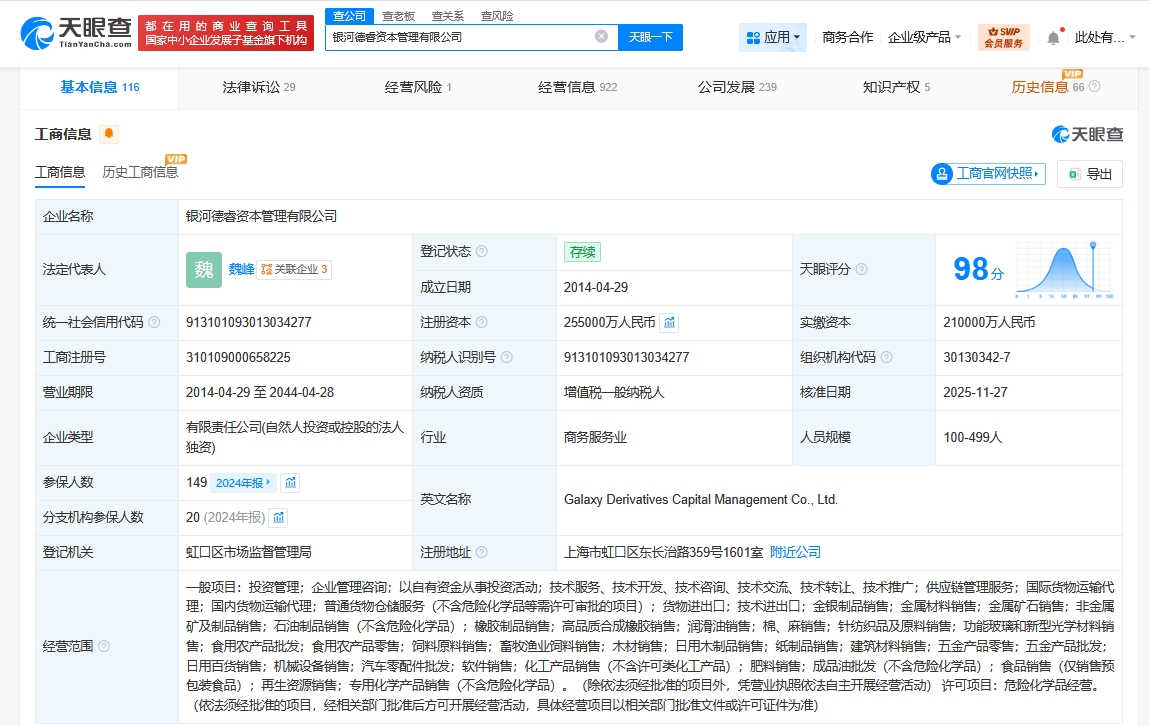Click the SVIP member service badge

pyautogui.click(x=1003, y=37)
